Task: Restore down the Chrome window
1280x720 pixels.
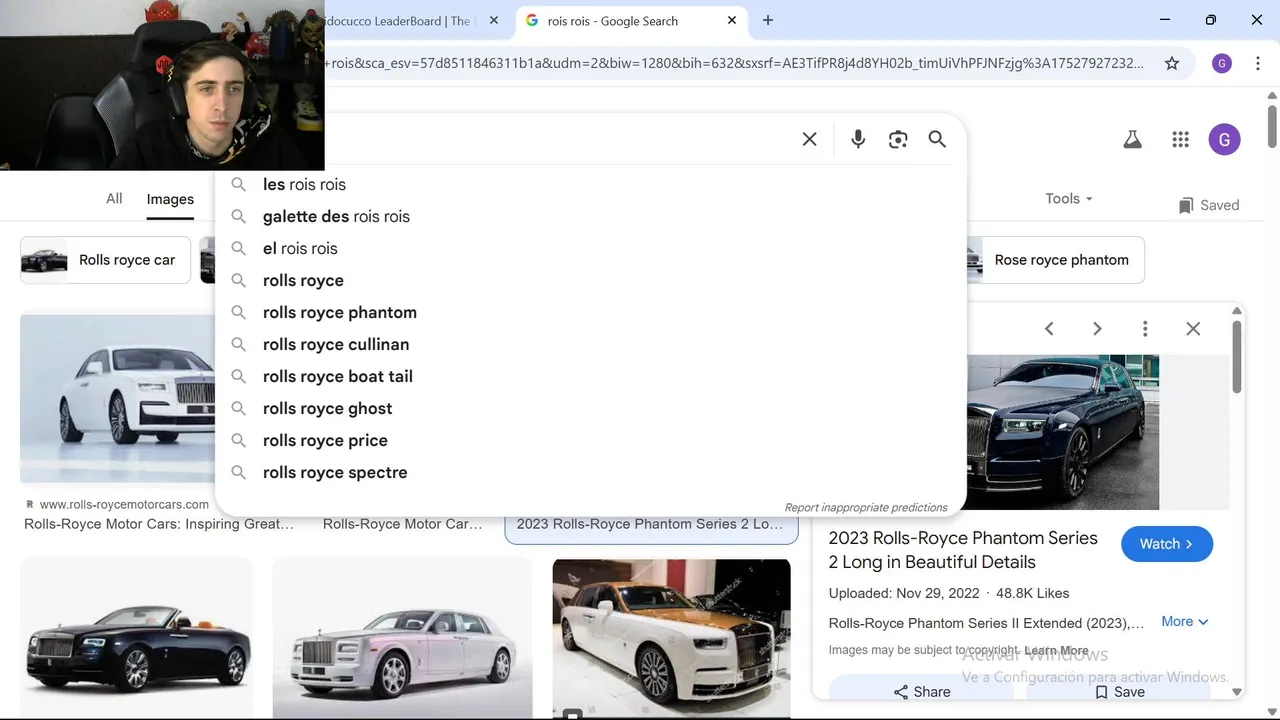Action: coord(1211,20)
